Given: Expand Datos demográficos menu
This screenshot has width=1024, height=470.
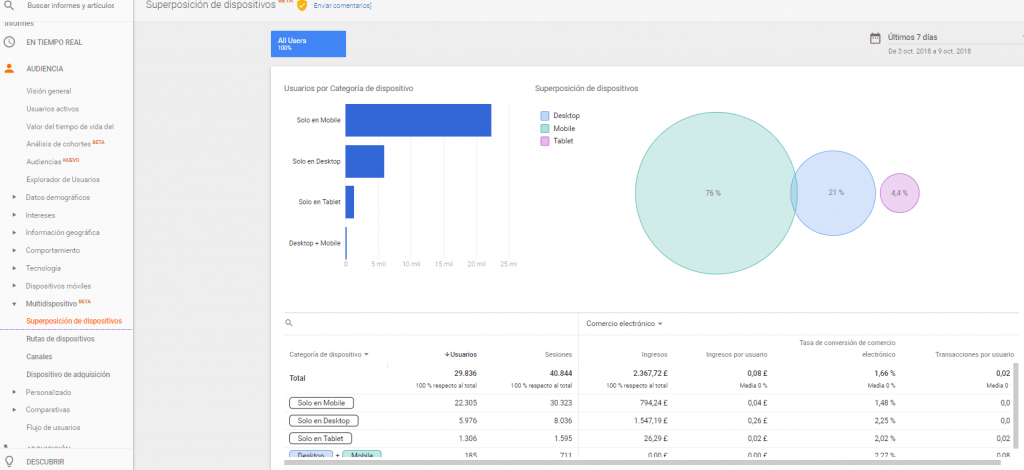Looking at the screenshot, I should pos(57,197).
